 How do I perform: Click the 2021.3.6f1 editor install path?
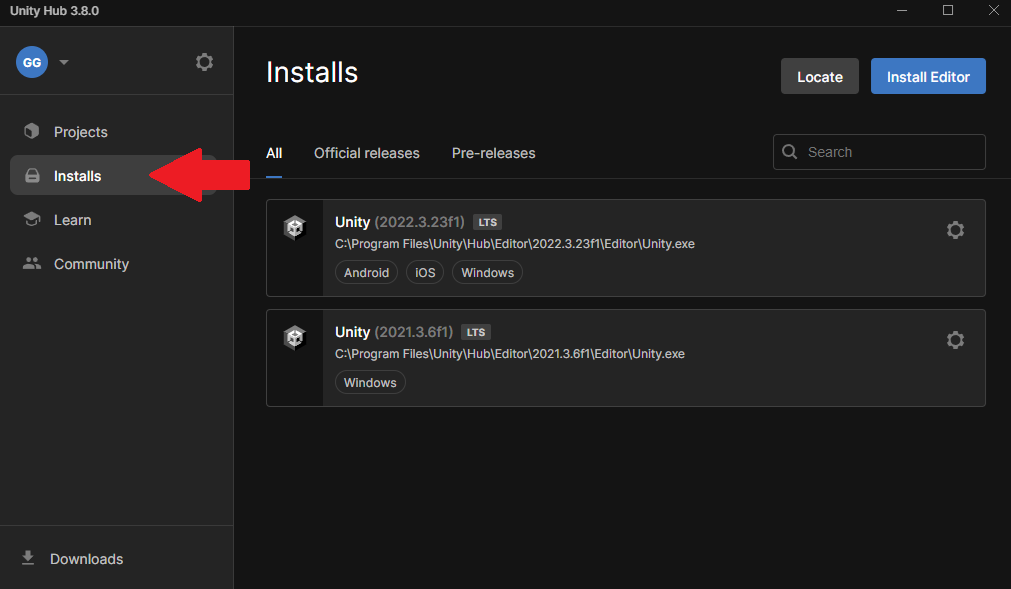(x=509, y=354)
